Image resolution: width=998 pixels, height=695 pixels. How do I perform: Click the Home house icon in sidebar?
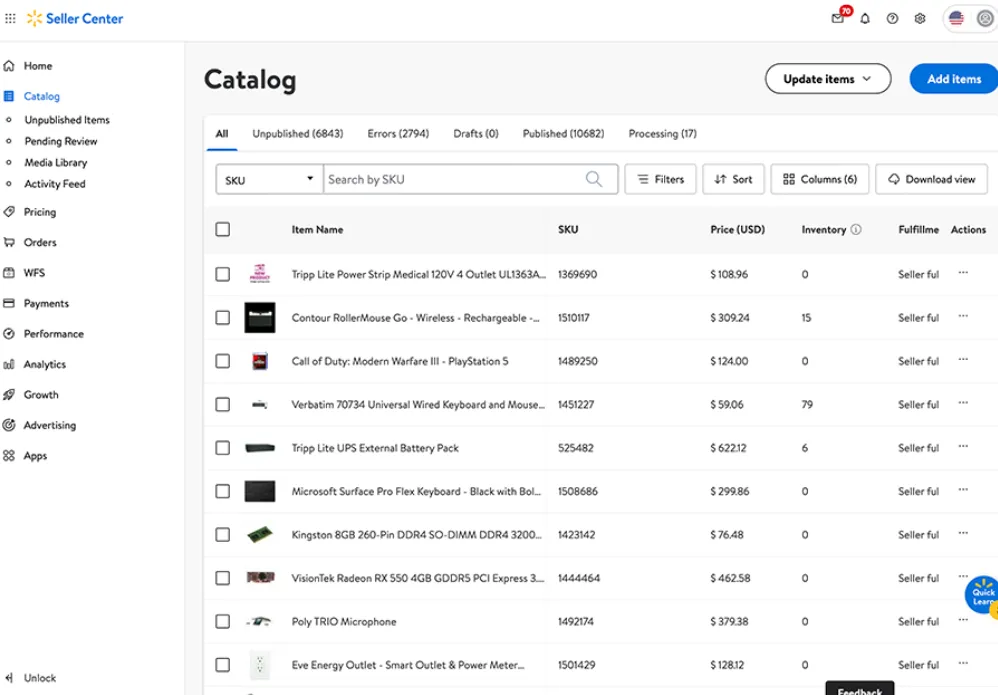9,66
